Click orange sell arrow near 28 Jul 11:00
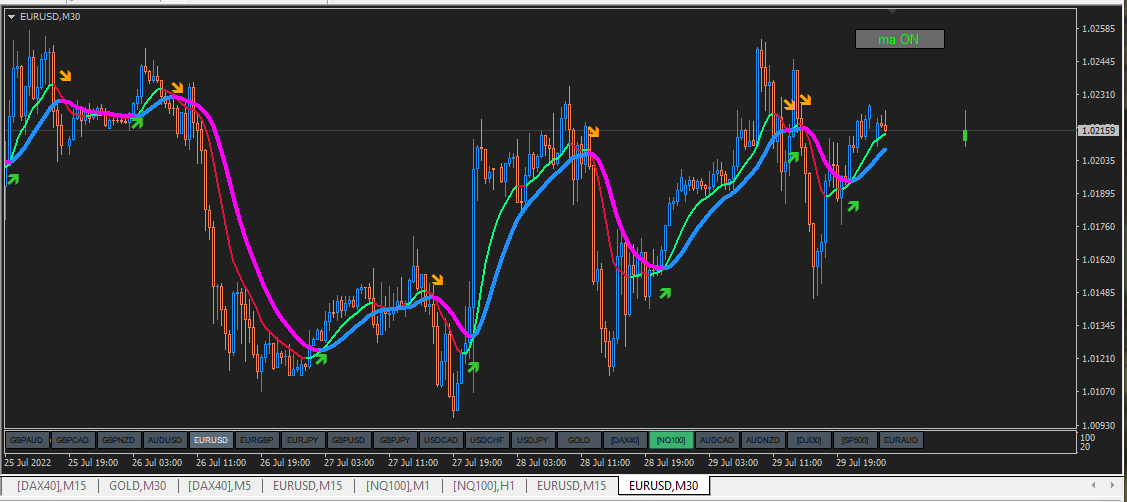This screenshot has height=502, width=1127. [592, 131]
